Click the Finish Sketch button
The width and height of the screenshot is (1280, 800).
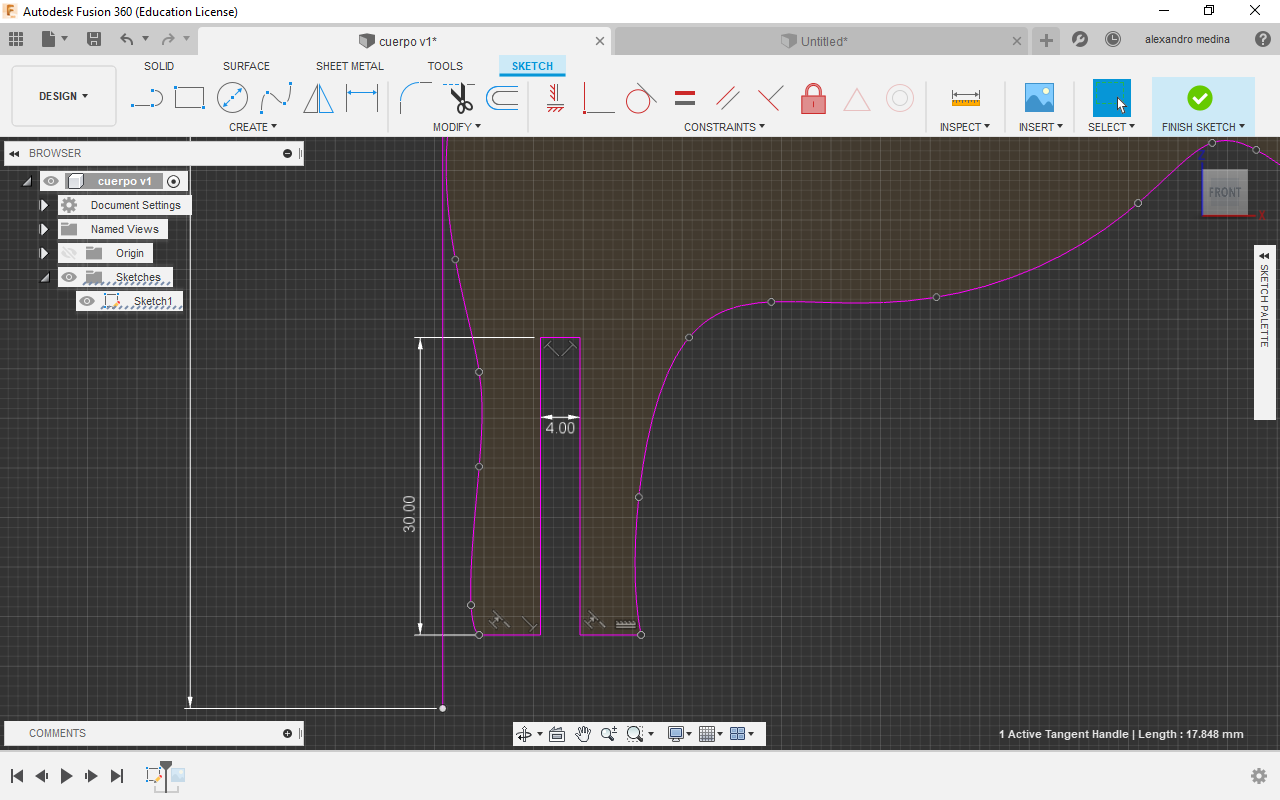point(1200,98)
